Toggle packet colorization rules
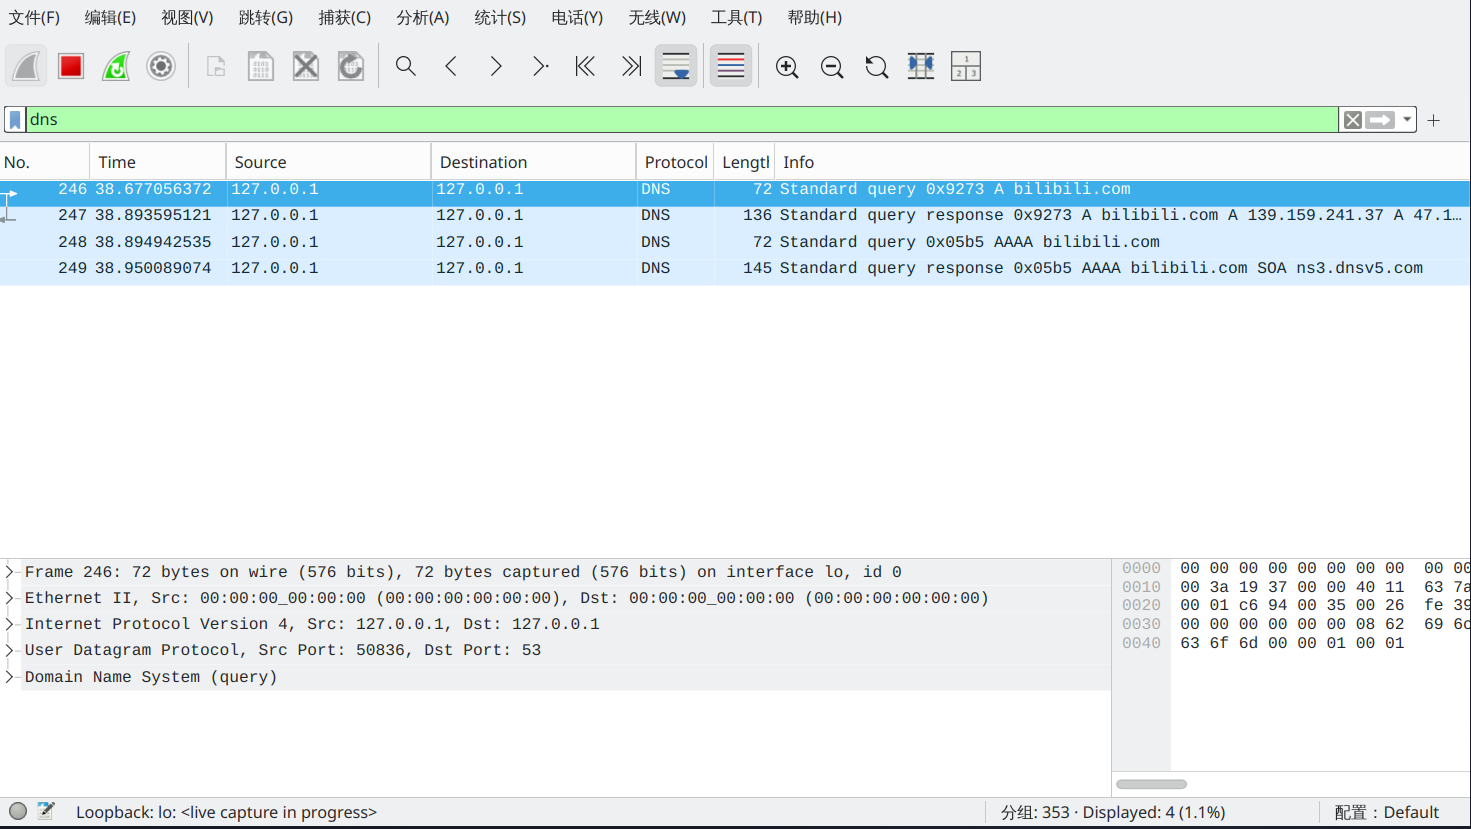The height and width of the screenshot is (829, 1471). click(x=731, y=67)
